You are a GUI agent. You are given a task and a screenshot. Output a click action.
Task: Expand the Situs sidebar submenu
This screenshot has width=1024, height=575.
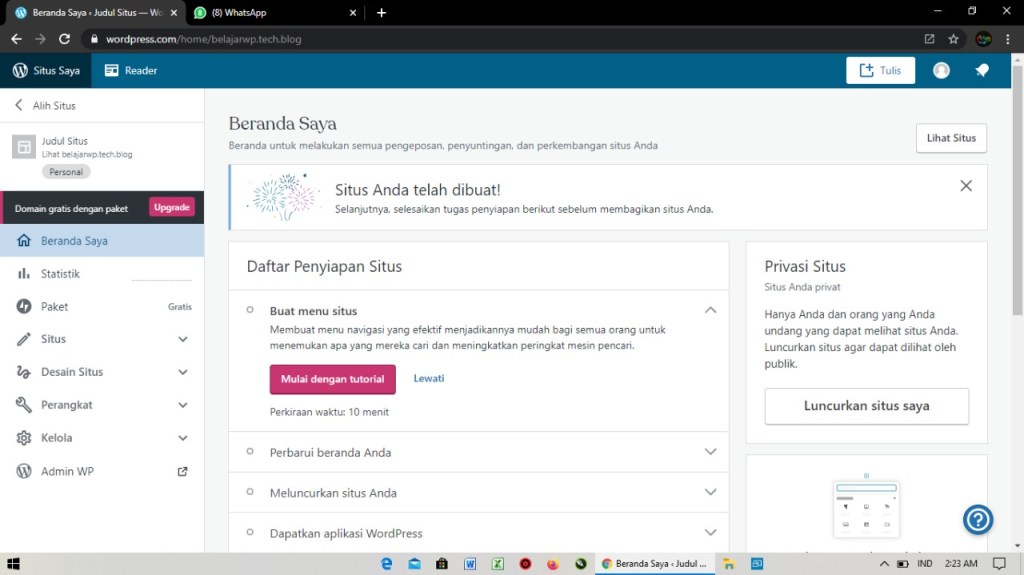pyautogui.click(x=182, y=339)
